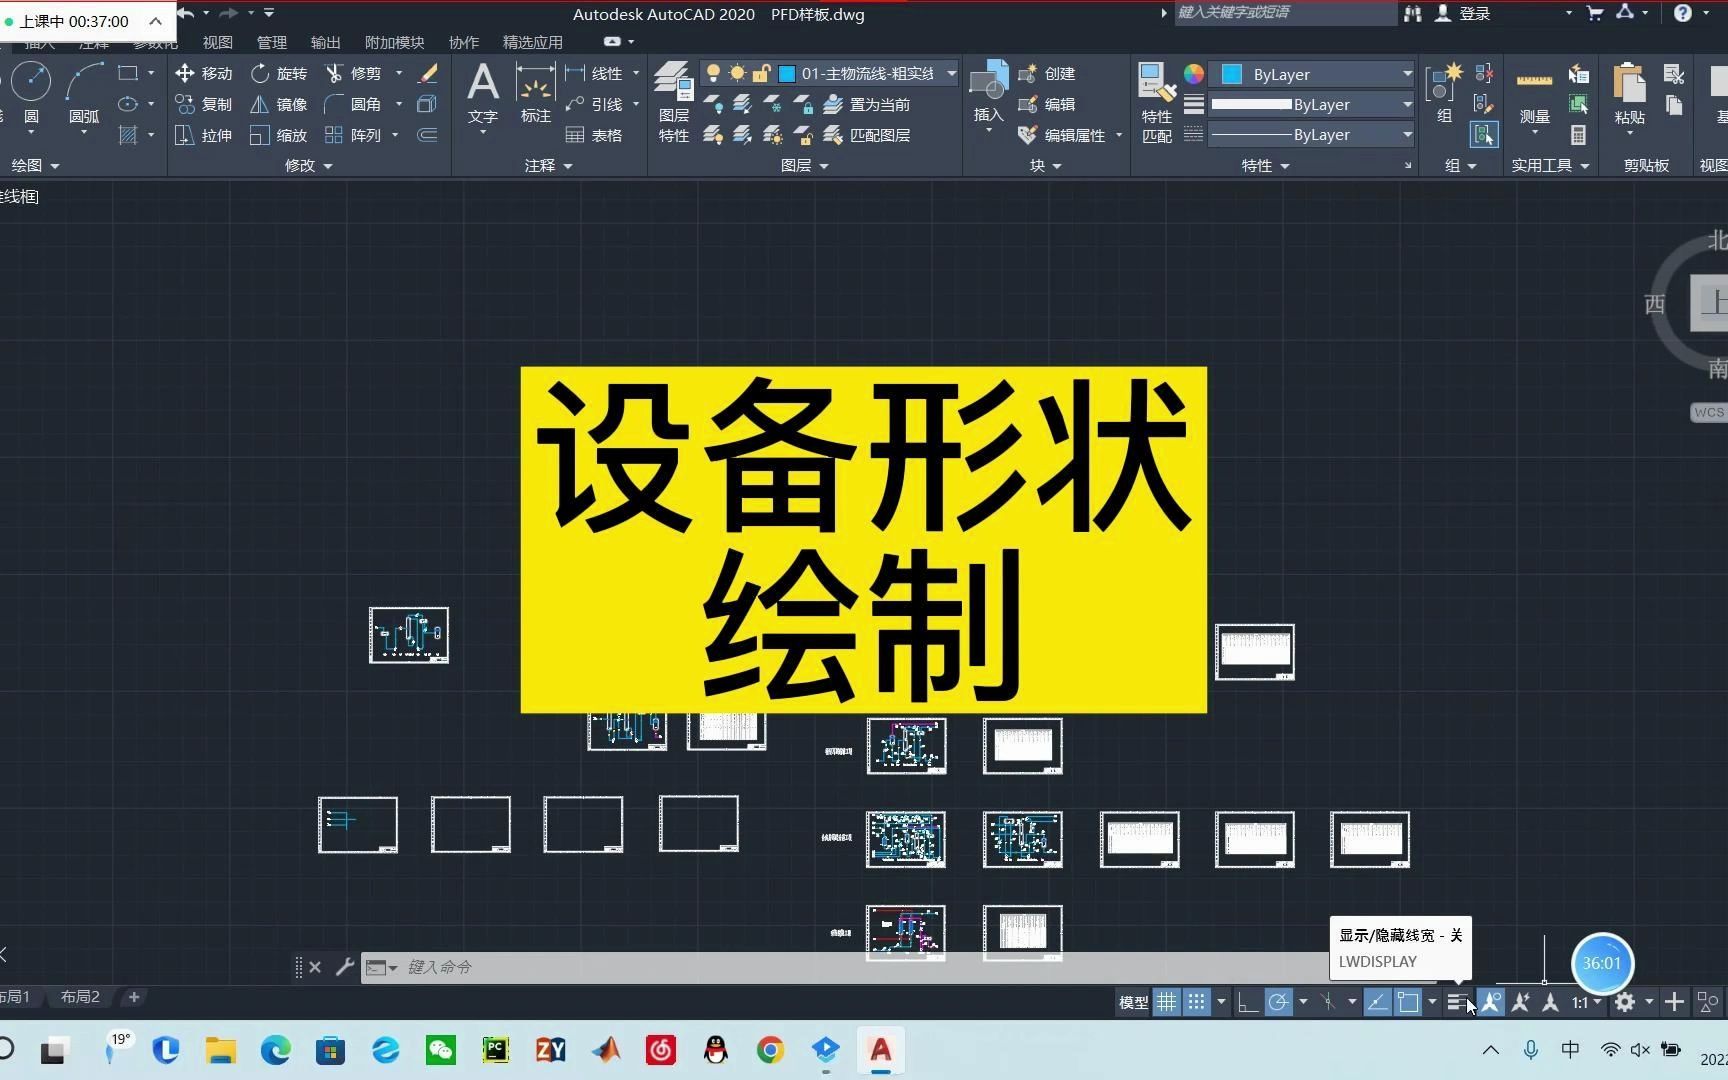Click the WeChat taskbar icon
The image size is (1728, 1080).
click(440, 1050)
